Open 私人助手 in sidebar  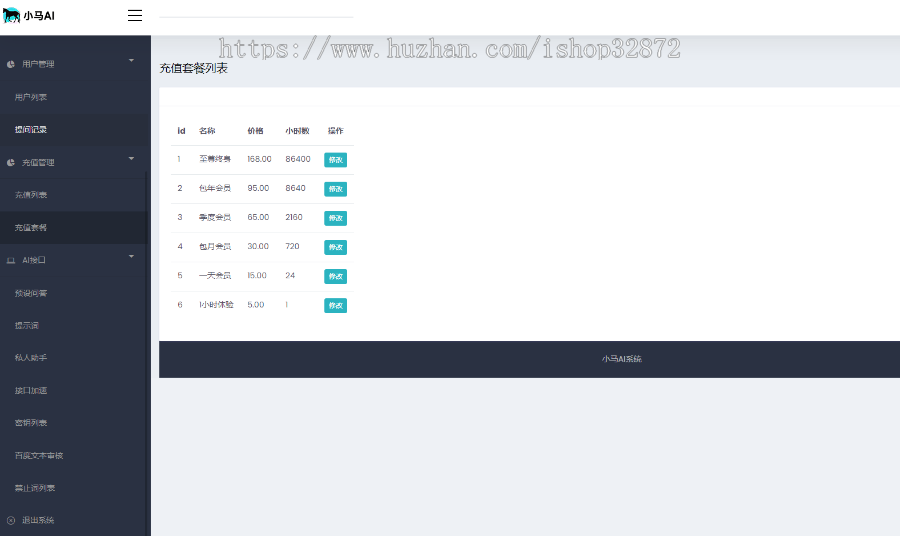click(31, 358)
